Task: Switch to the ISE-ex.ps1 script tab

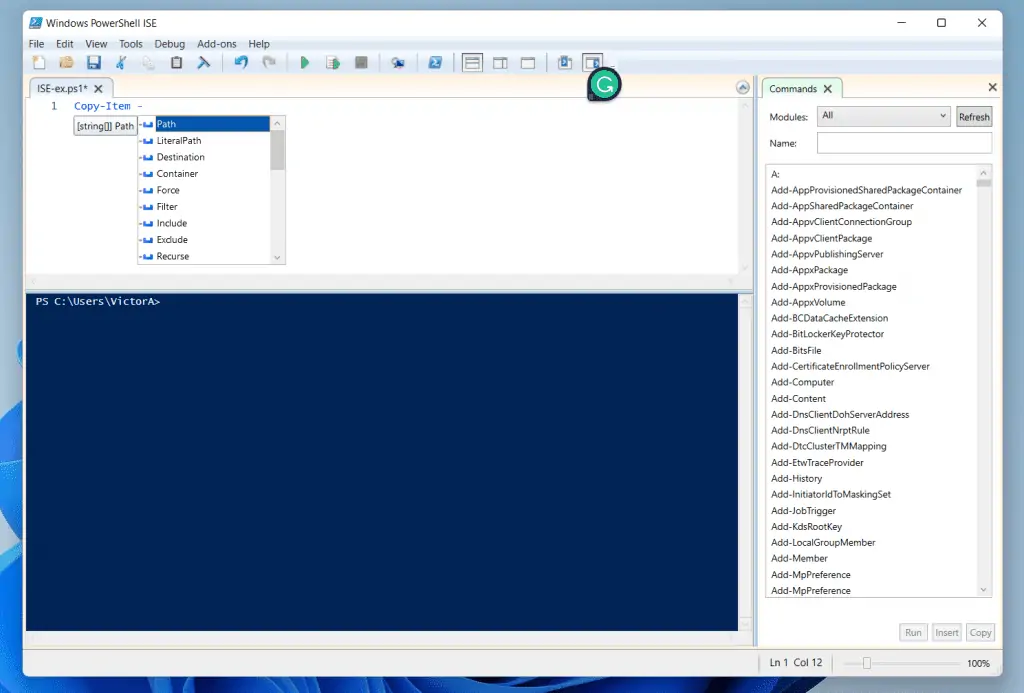Action: pyautogui.click(x=62, y=88)
